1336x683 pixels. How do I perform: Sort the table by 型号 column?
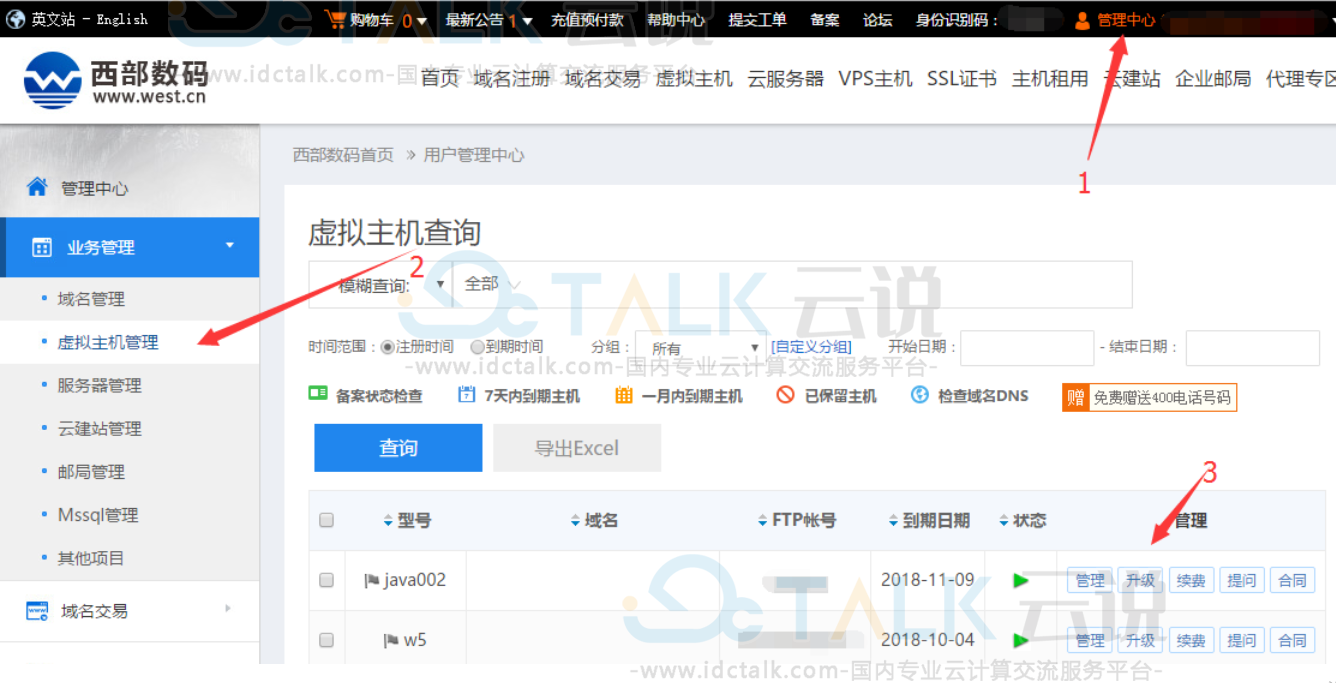coord(407,520)
